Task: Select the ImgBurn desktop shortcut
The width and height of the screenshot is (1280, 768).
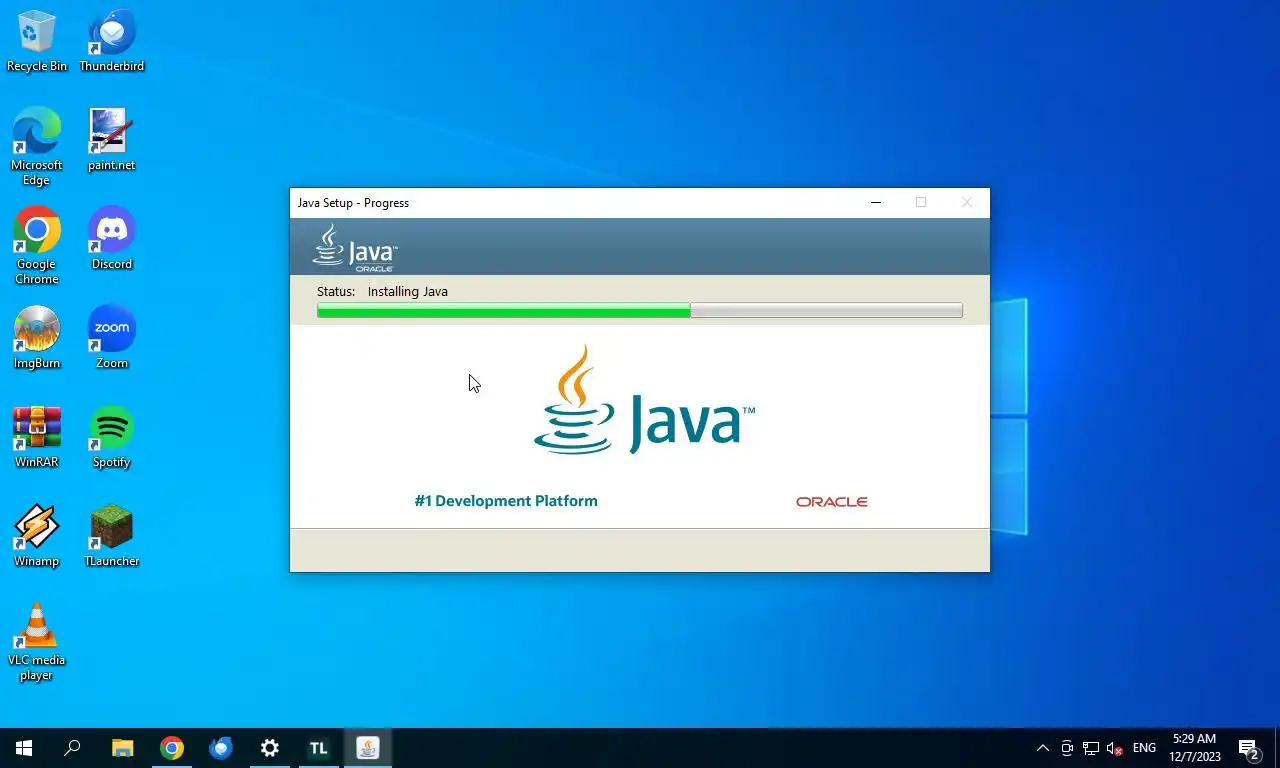Action: tap(37, 338)
